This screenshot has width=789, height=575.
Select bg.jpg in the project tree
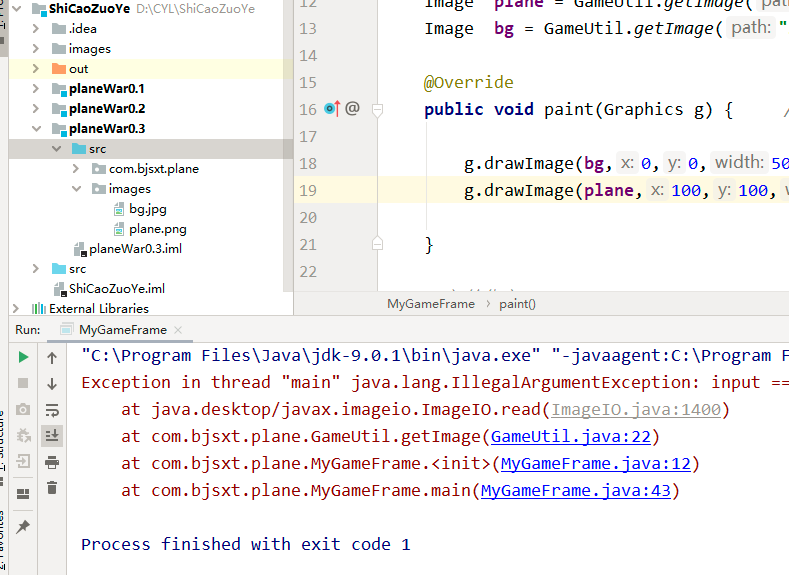tap(147, 209)
